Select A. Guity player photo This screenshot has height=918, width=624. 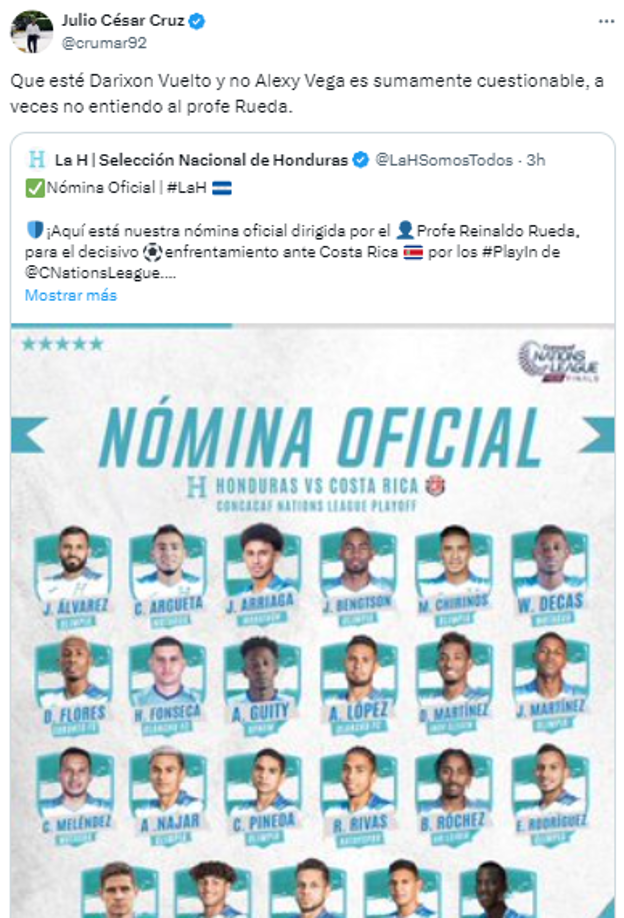point(263,672)
